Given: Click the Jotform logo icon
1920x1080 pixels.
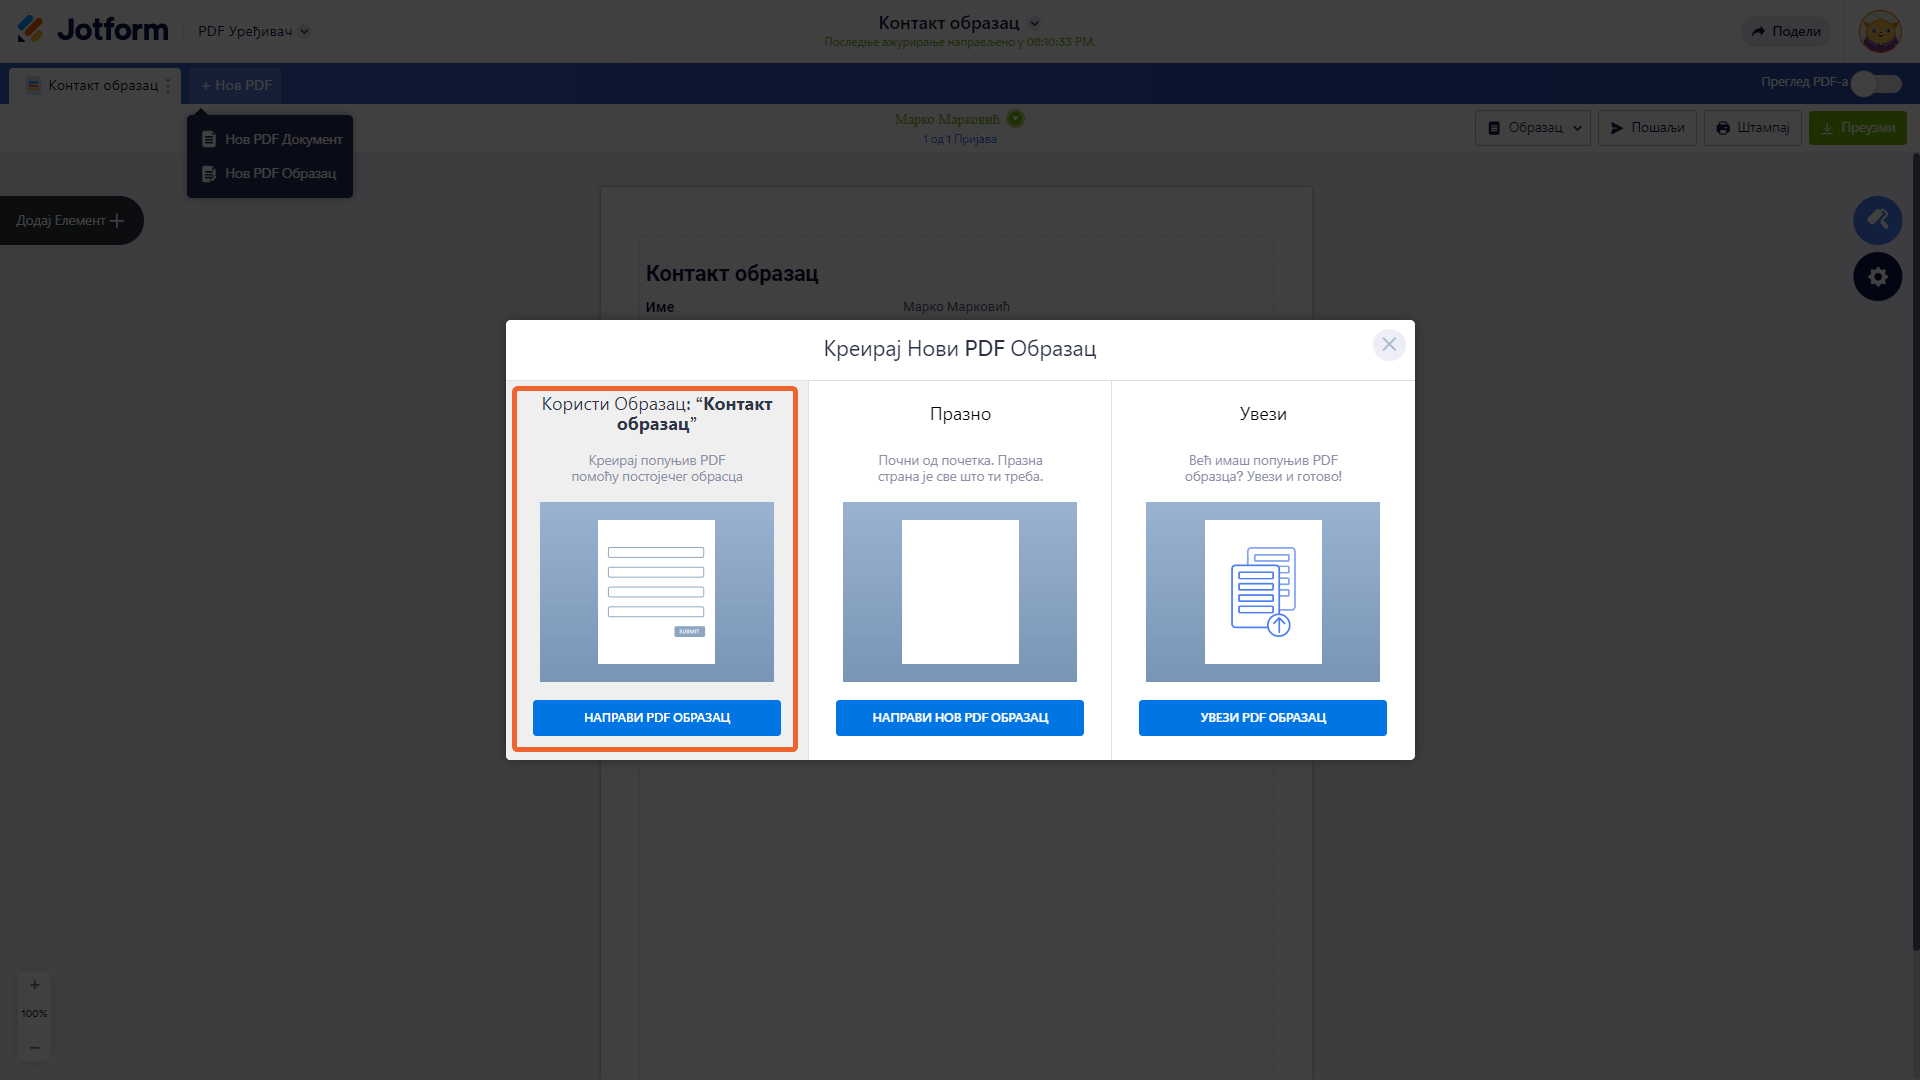Looking at the screenshot, I should coord(31,30).
